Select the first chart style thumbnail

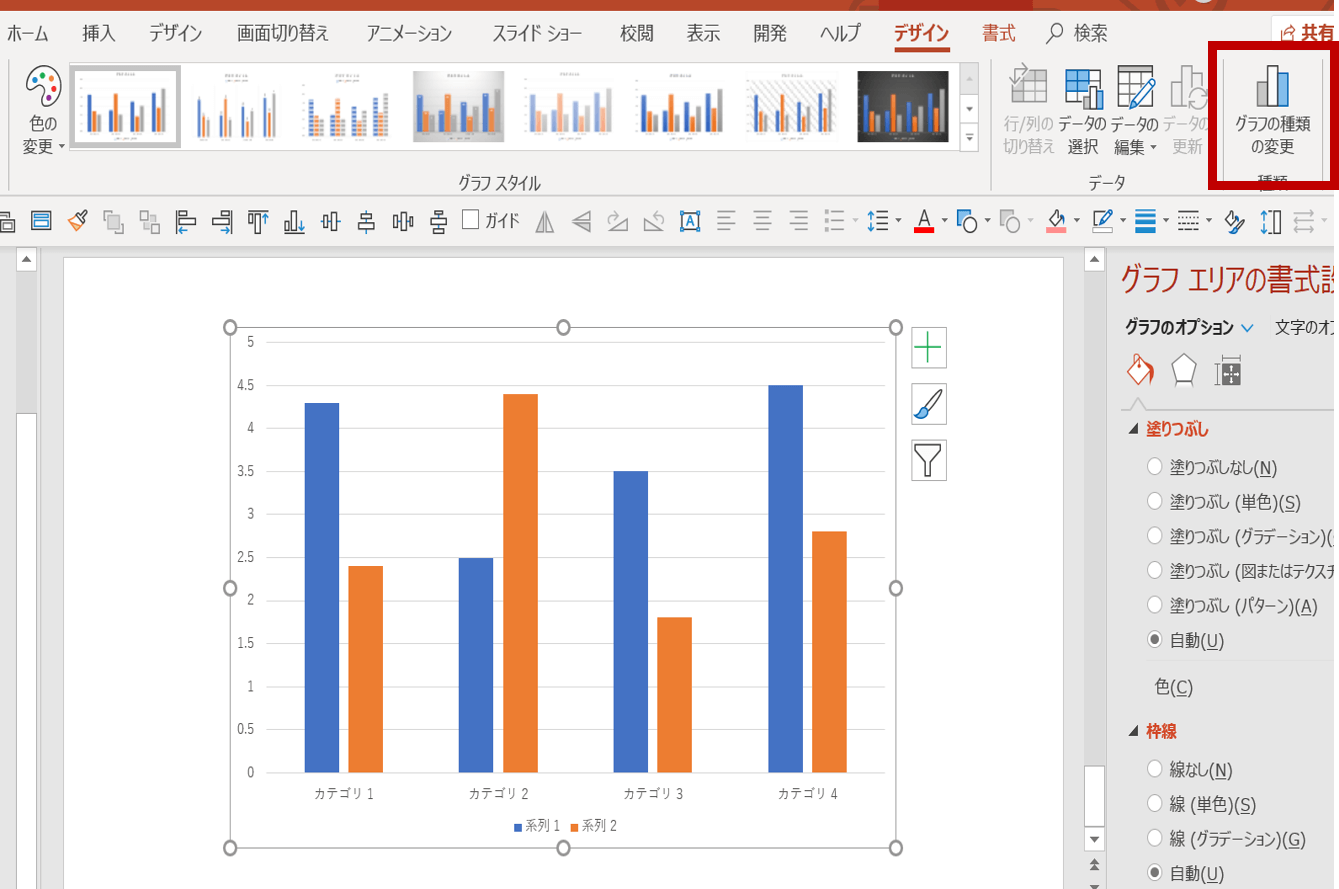click(x=125, y=106)
